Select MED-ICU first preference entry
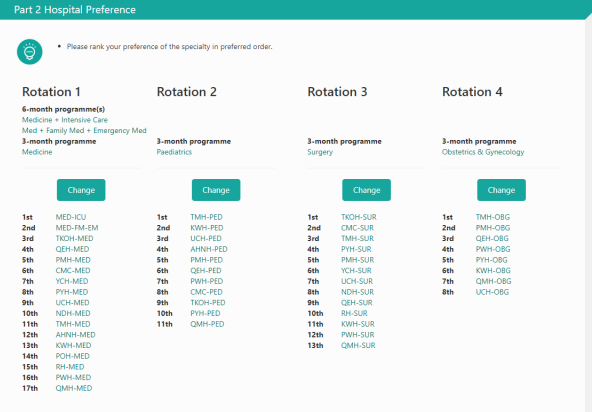Viewport: 592px width, 412px height. click(x=71, y=217)
